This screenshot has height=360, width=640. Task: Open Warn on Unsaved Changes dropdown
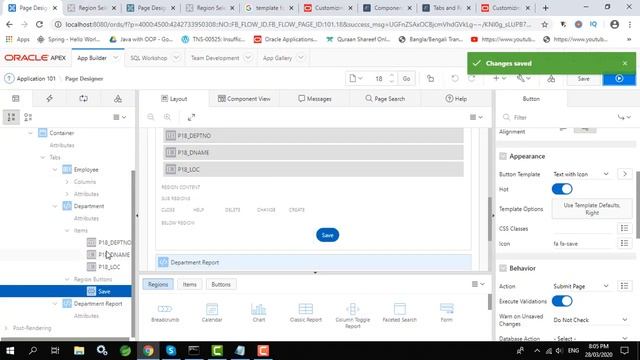(x=591, y=320)
